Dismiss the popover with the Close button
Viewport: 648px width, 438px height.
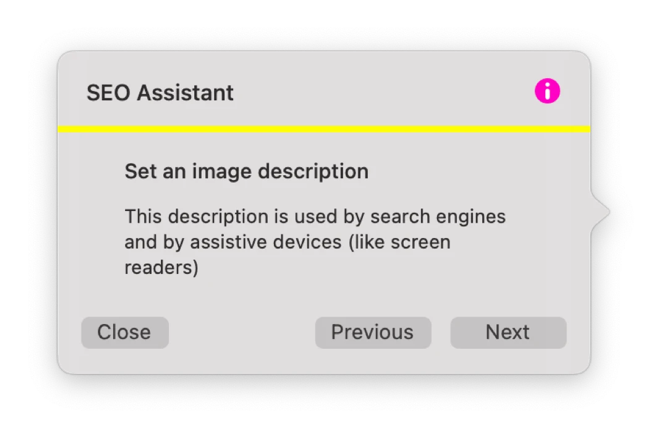point(125,333)
